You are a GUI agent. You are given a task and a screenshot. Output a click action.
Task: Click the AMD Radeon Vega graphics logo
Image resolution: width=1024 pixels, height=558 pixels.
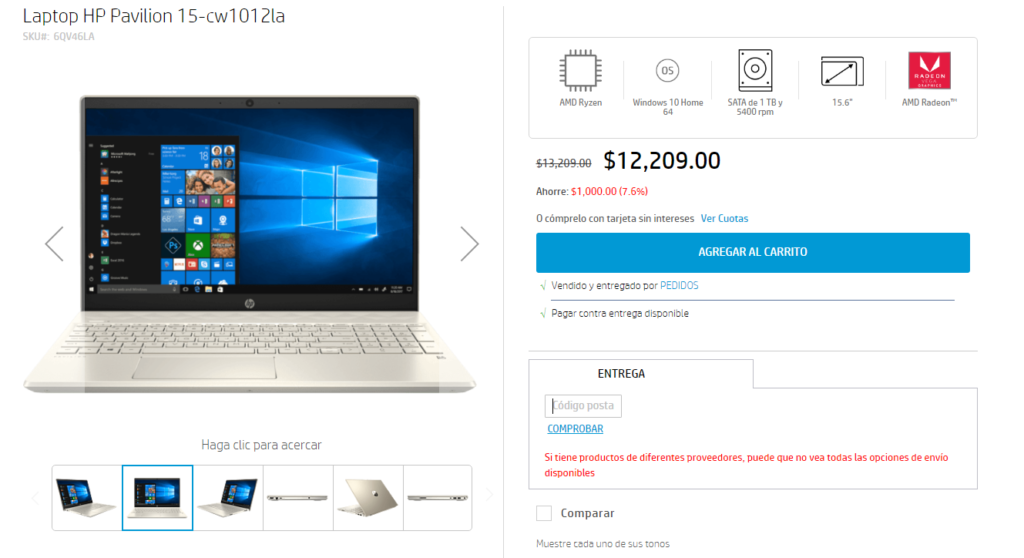[x=929, y=71]
